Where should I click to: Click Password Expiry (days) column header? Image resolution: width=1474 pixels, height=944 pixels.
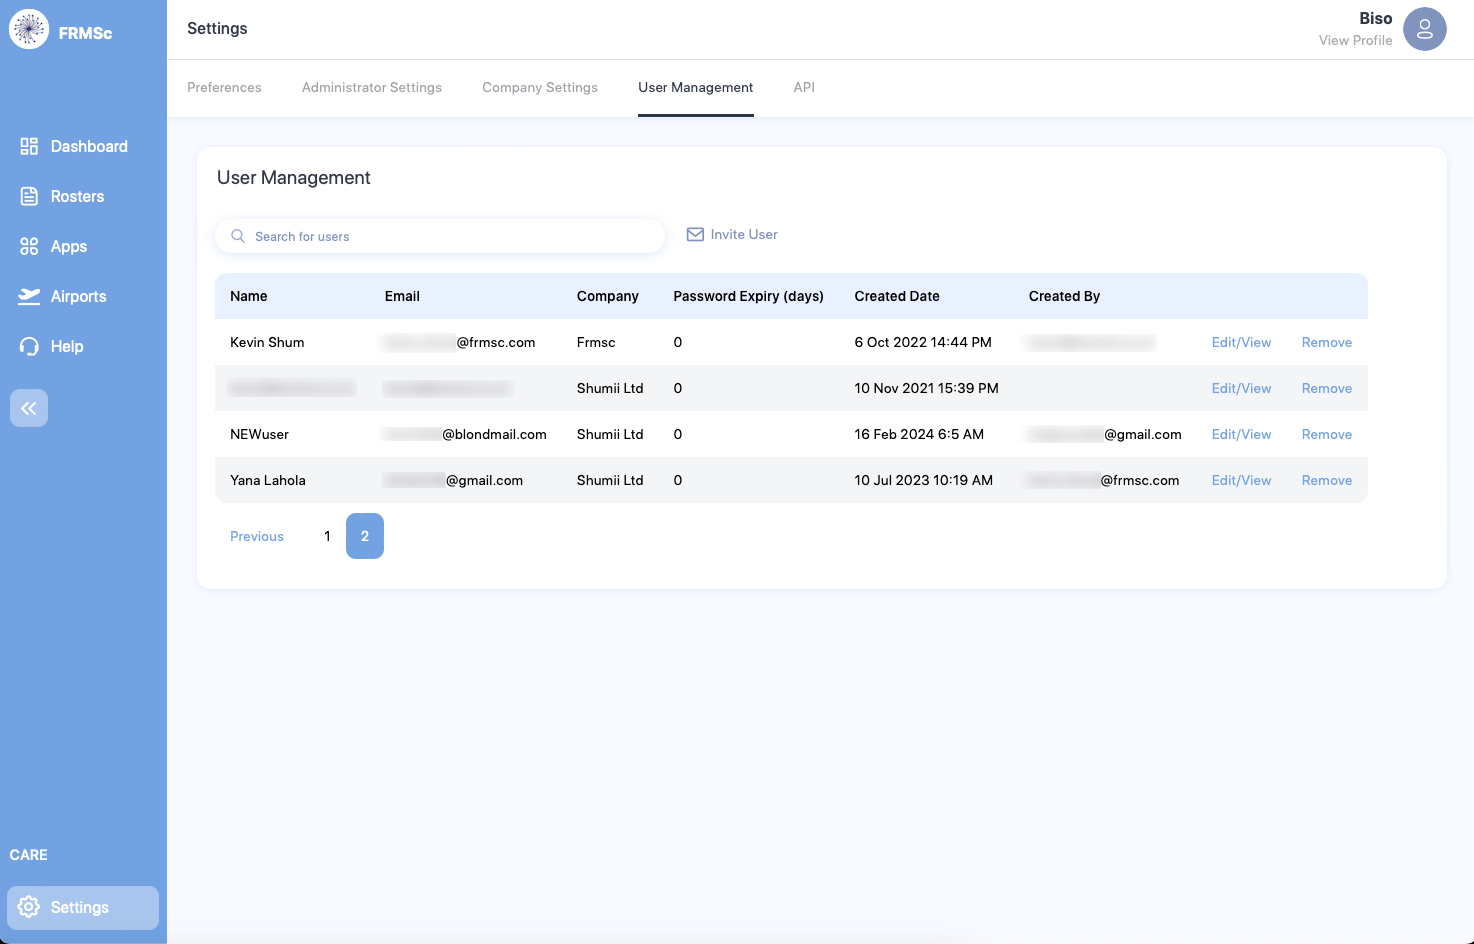[x=749, y=296]
